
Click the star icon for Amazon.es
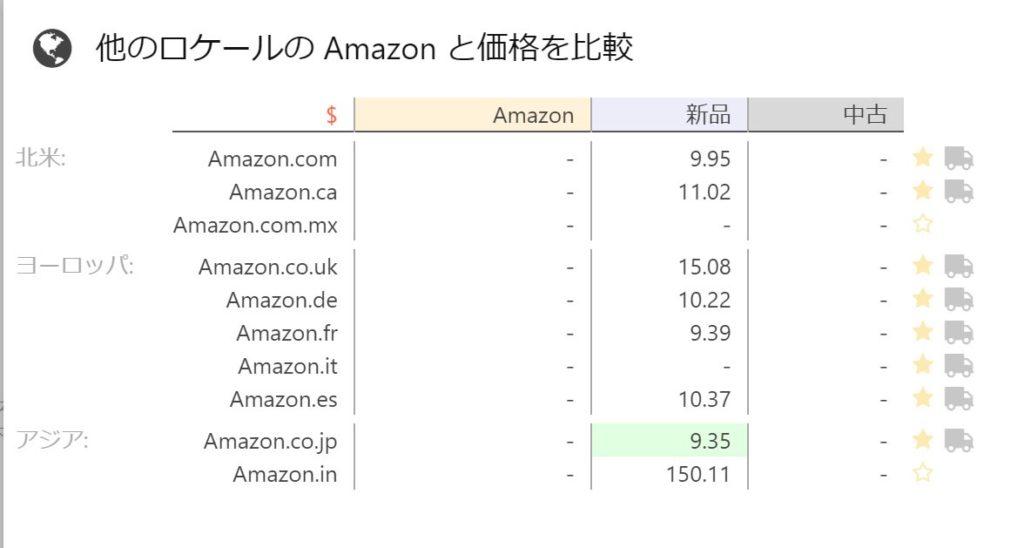[x=922, y=397]
